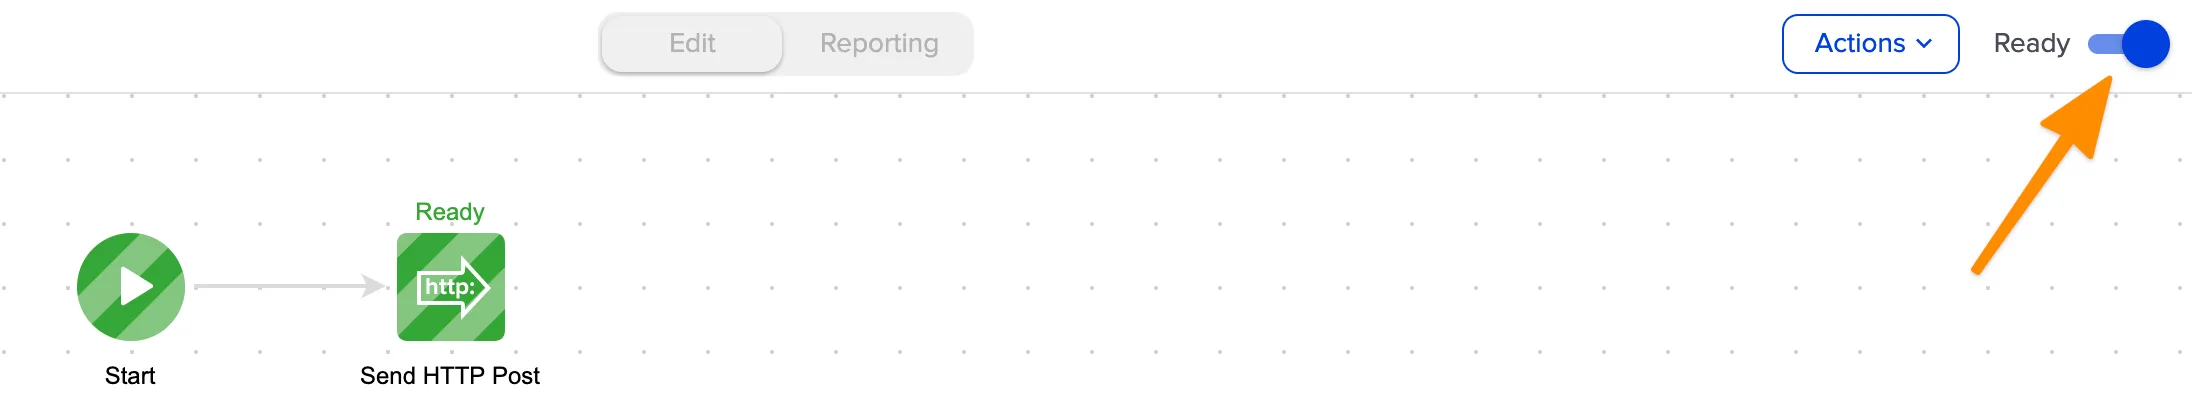Click the arrowhead pointing to HTTP Post
The image size is (2192, 412).
pyautogui.click(x=374, y=286)
